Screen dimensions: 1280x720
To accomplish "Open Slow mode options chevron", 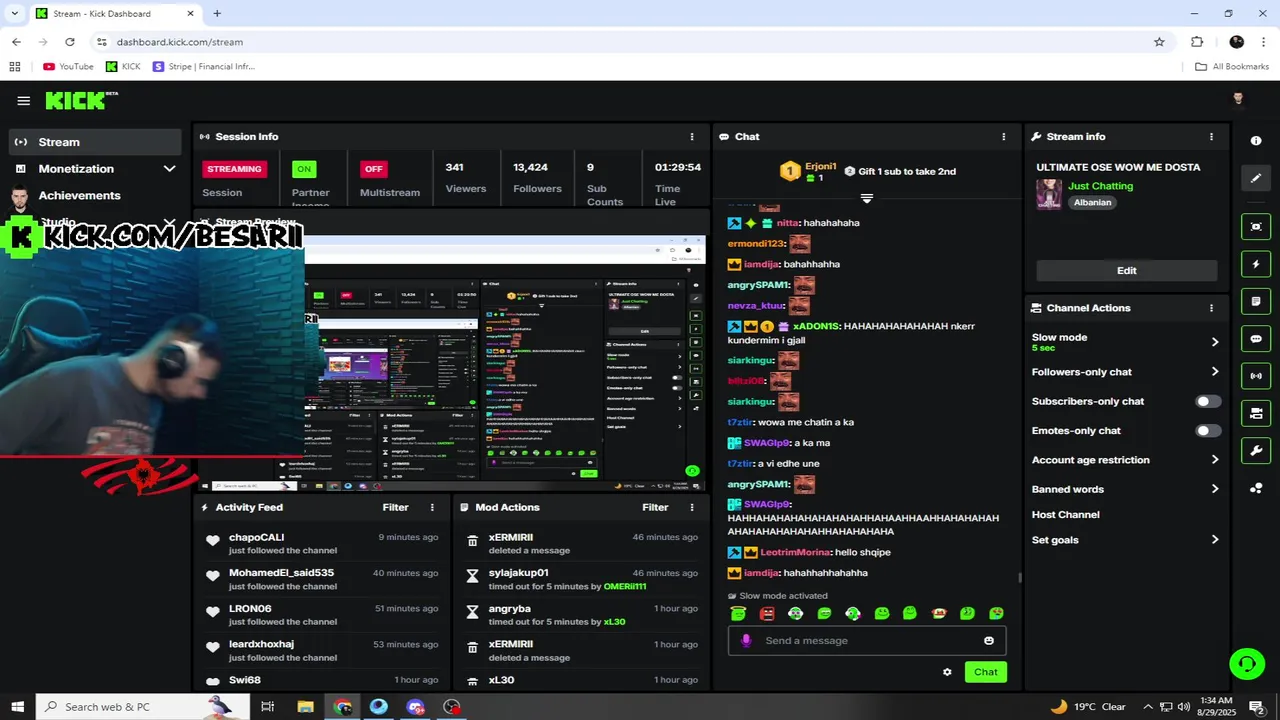I will [1215, 342].
